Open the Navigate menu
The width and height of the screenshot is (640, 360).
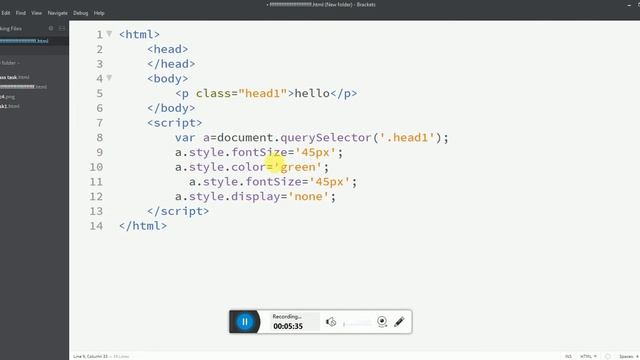pos(58,13)
